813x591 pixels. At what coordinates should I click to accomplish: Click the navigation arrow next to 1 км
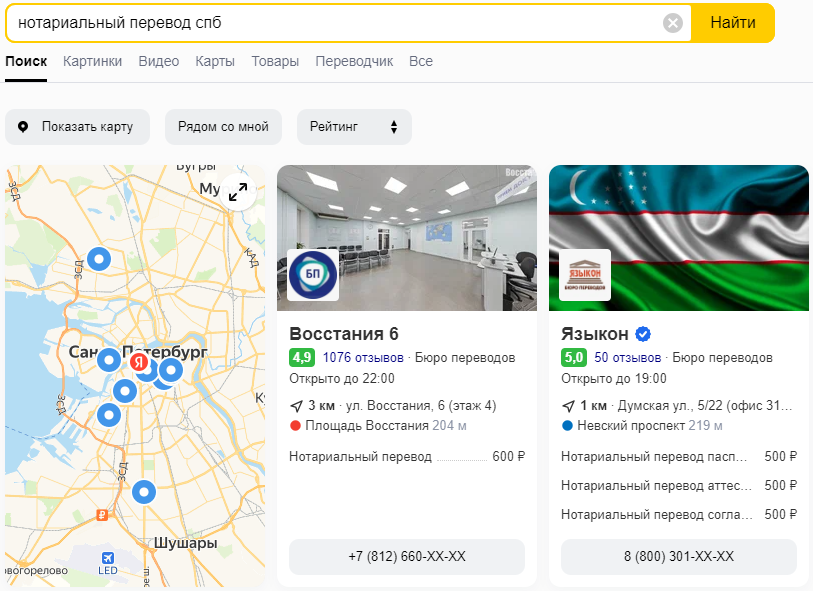point(568,406)
